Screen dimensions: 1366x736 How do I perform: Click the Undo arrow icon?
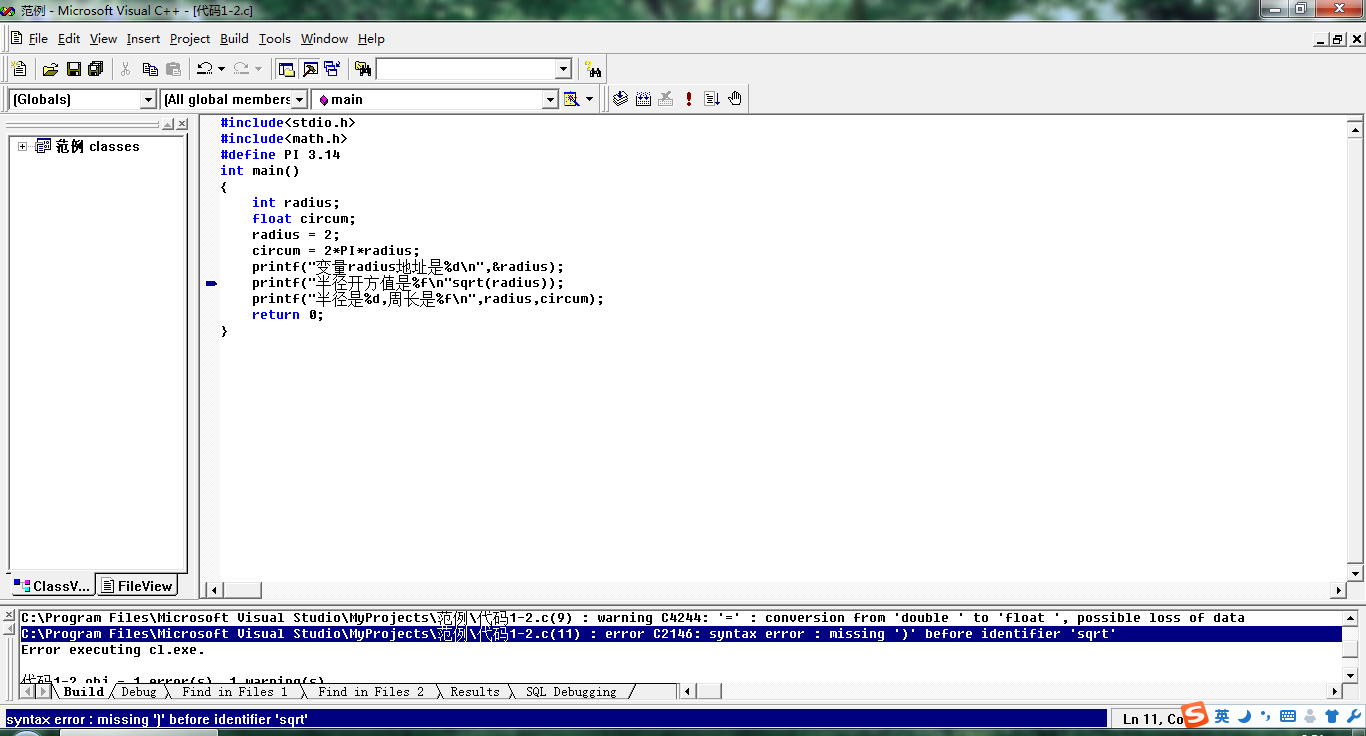(204, 69)
